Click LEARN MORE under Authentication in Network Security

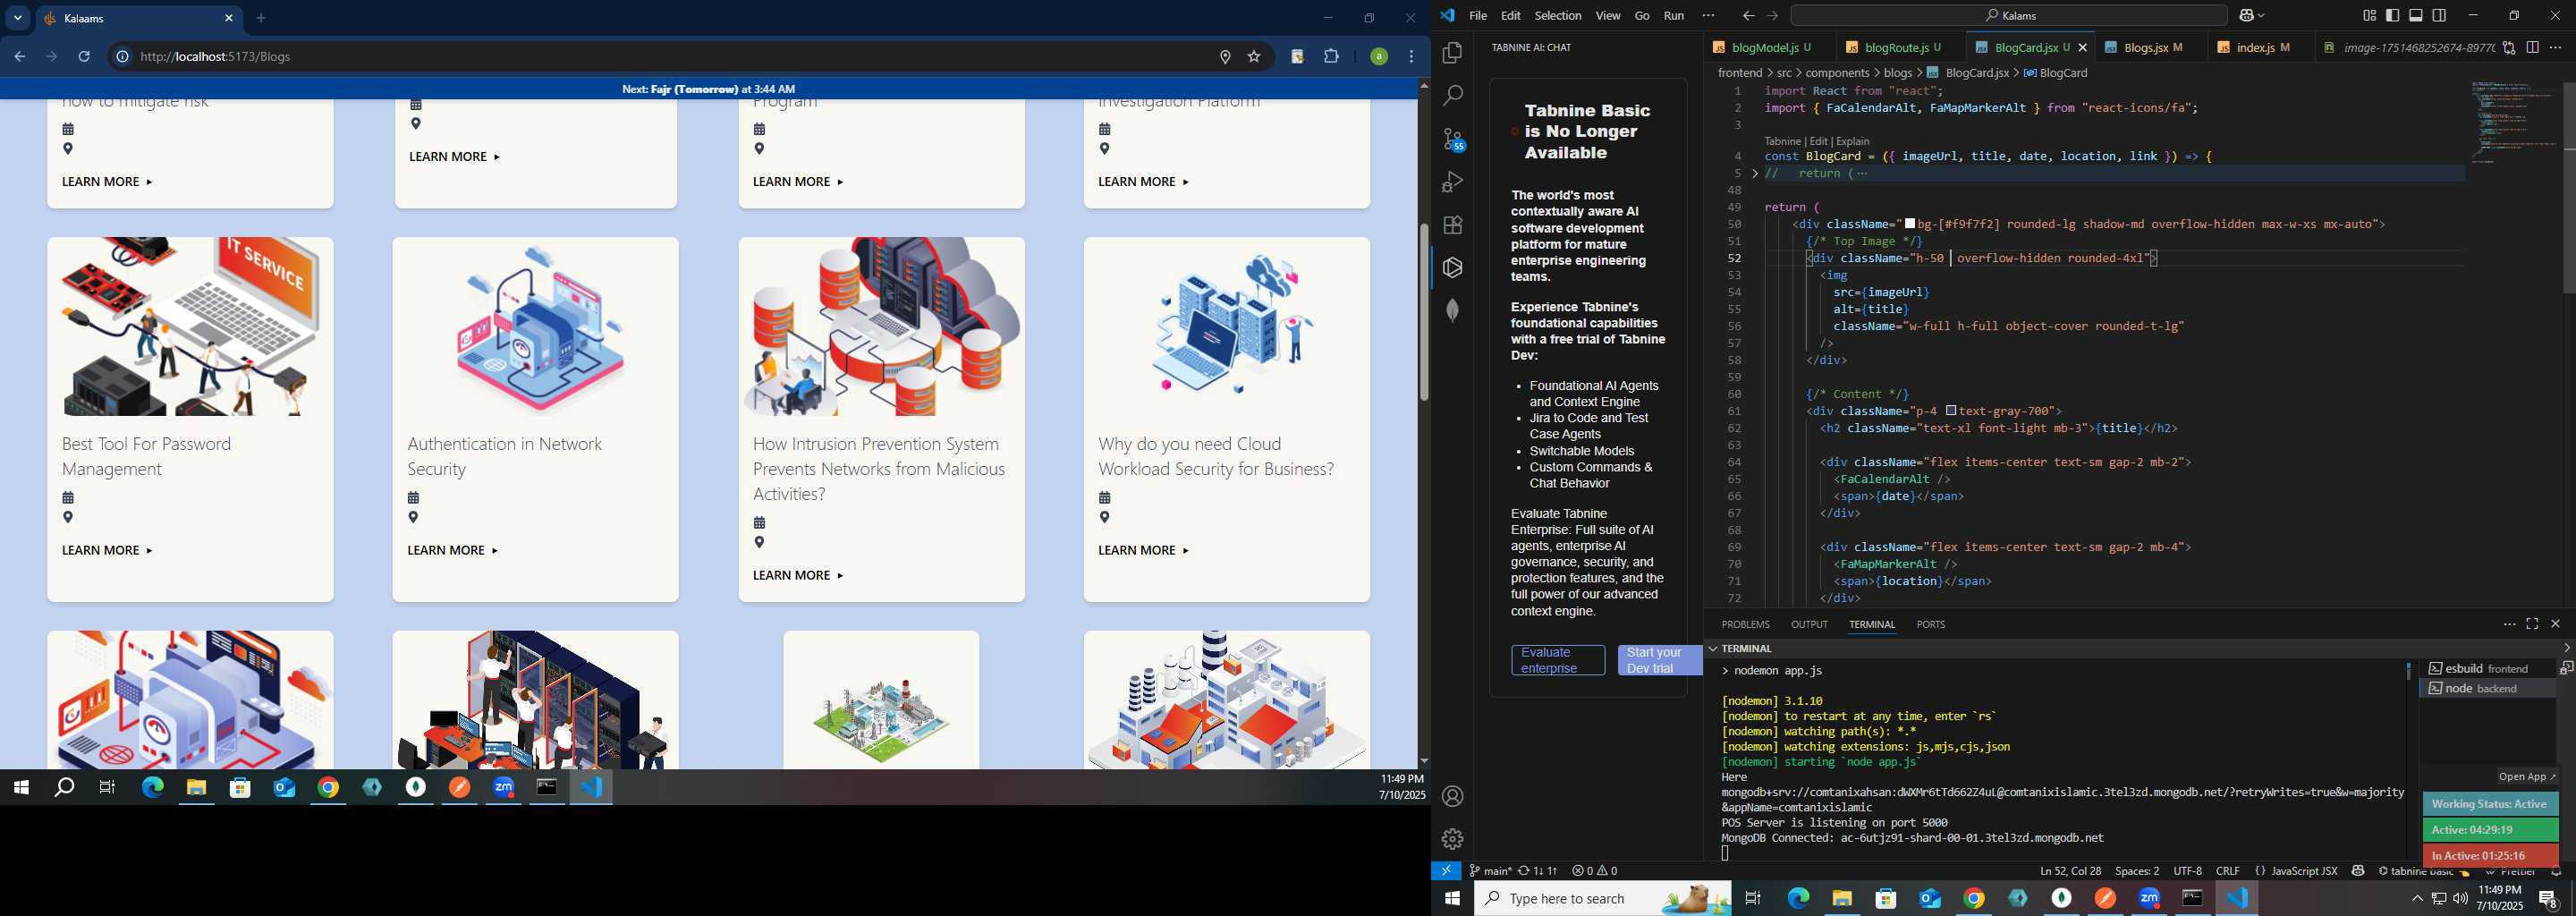click(x=452, y=550)
